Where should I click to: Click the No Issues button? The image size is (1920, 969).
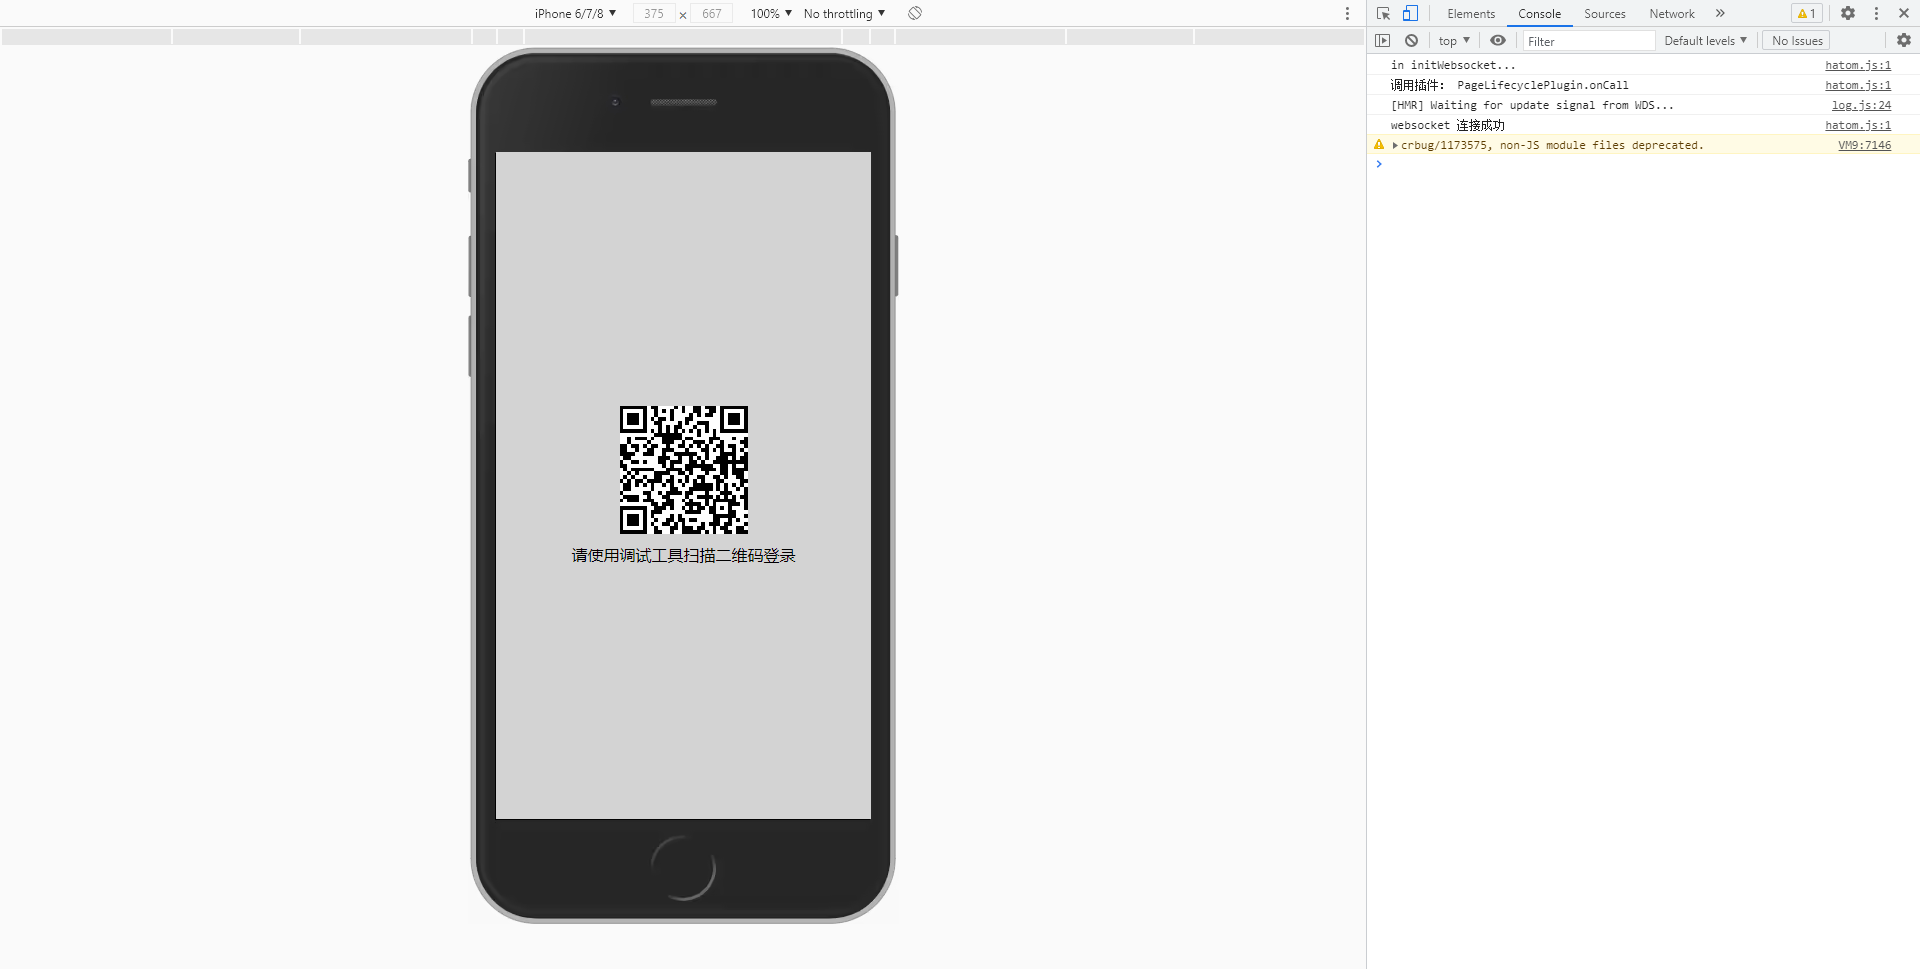point(1796,40)
